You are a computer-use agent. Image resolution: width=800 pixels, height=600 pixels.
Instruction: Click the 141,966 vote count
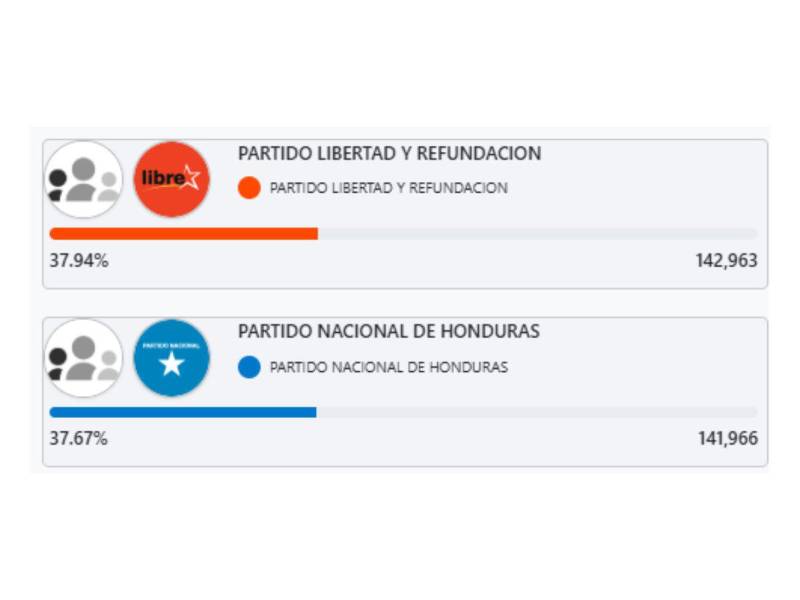pos(731,436)
